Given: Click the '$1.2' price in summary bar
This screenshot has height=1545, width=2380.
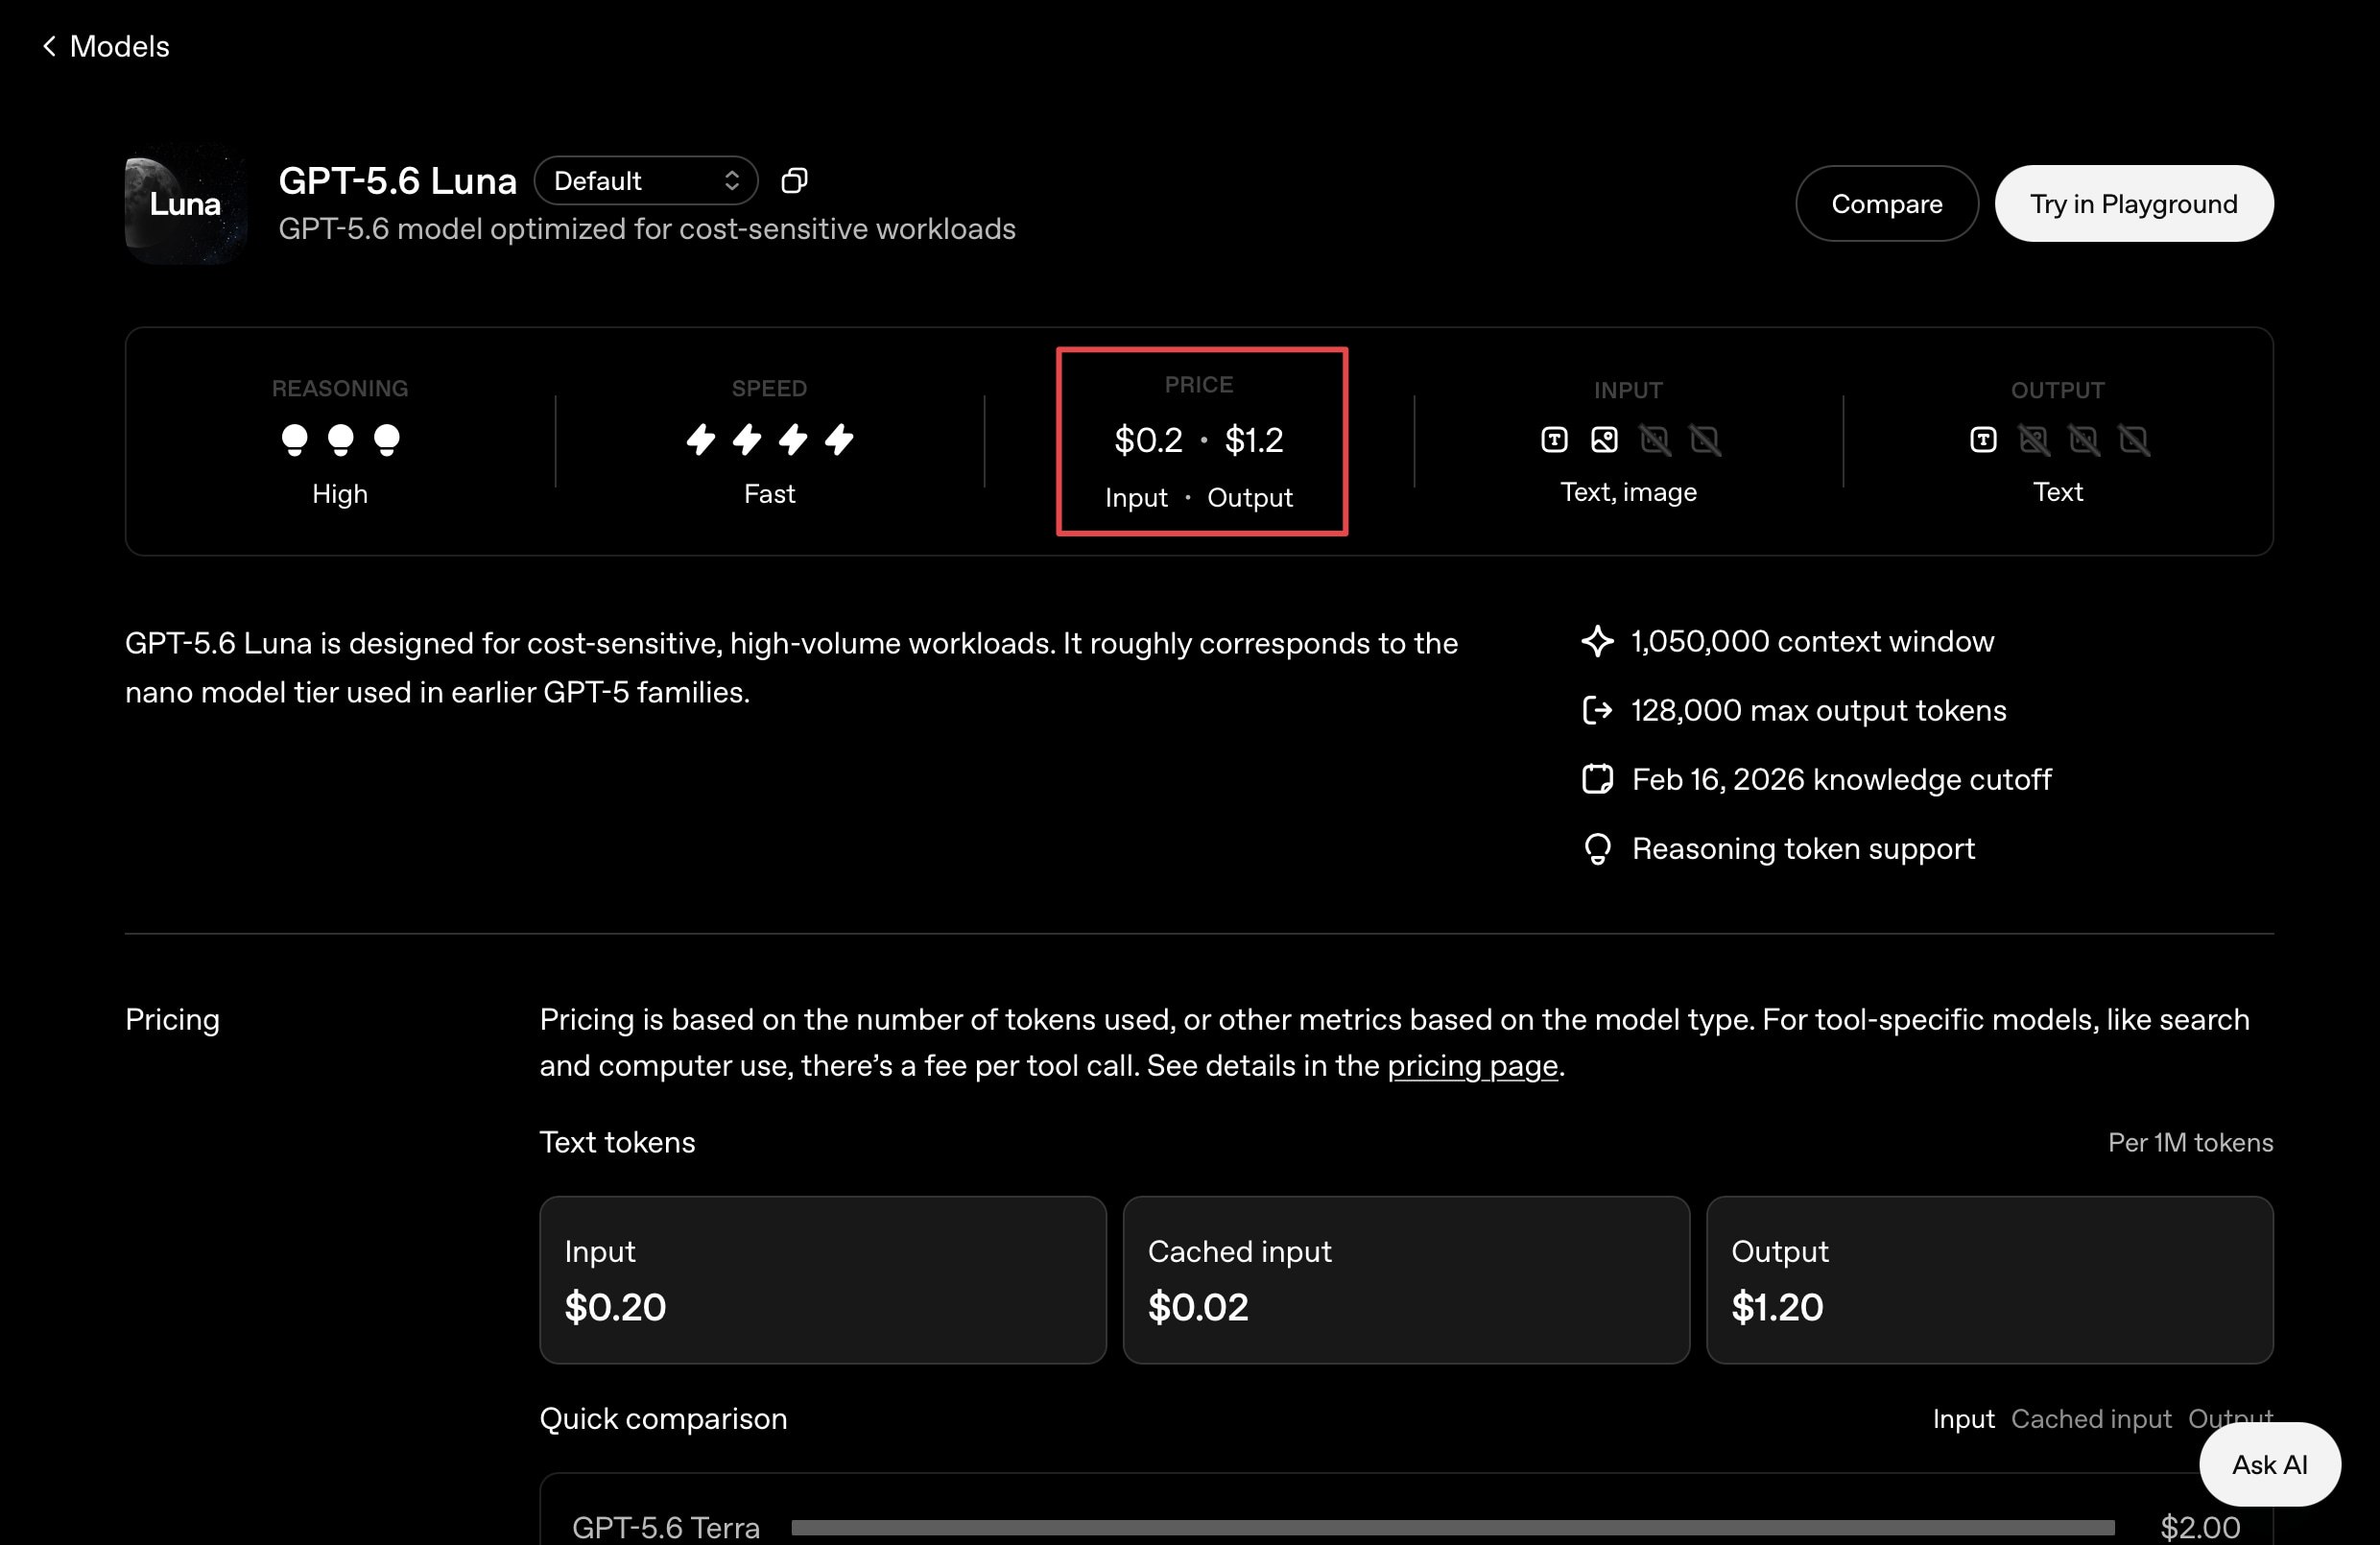Looking at the screenshot, I should point(1254,440).
